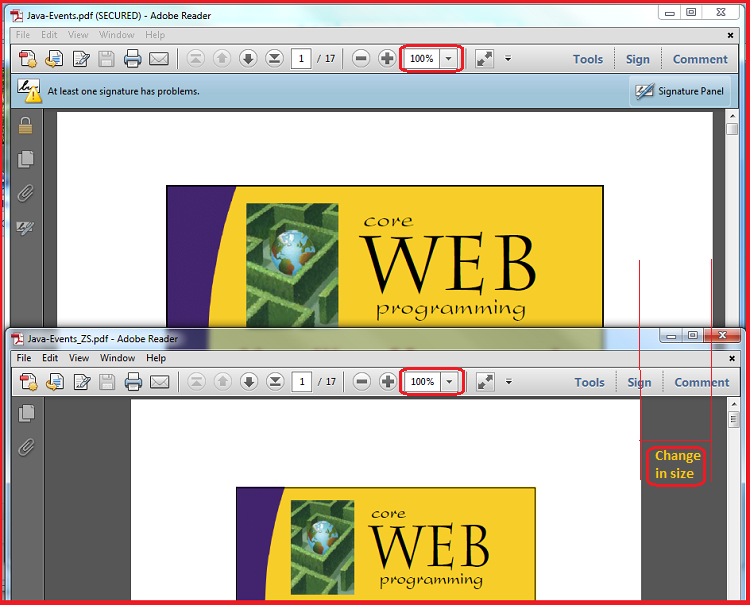Click Create PDF icon in Java-Events_ZS.pdf window
Screen dimensions: 750x605
[x=28, y=382]
